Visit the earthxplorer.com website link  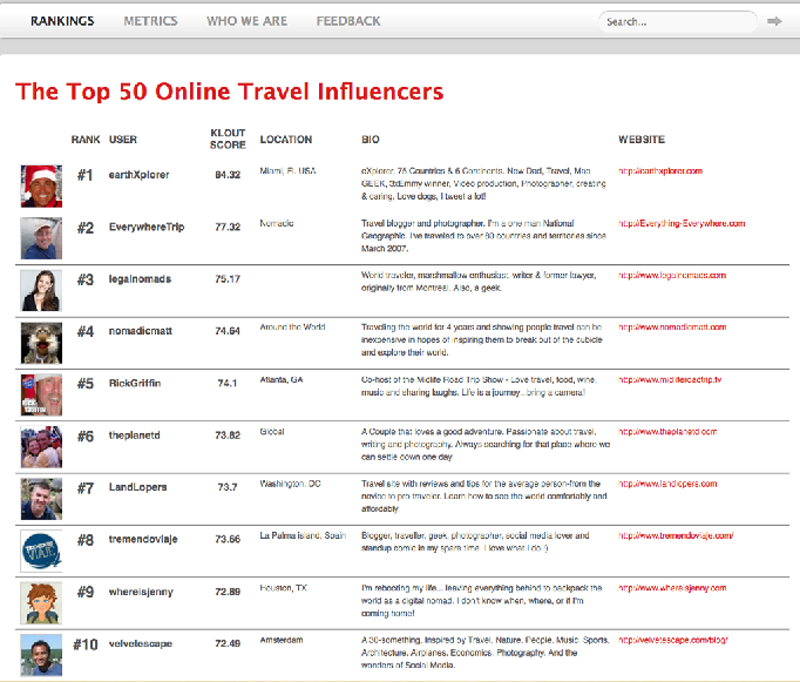click(661, 172)
